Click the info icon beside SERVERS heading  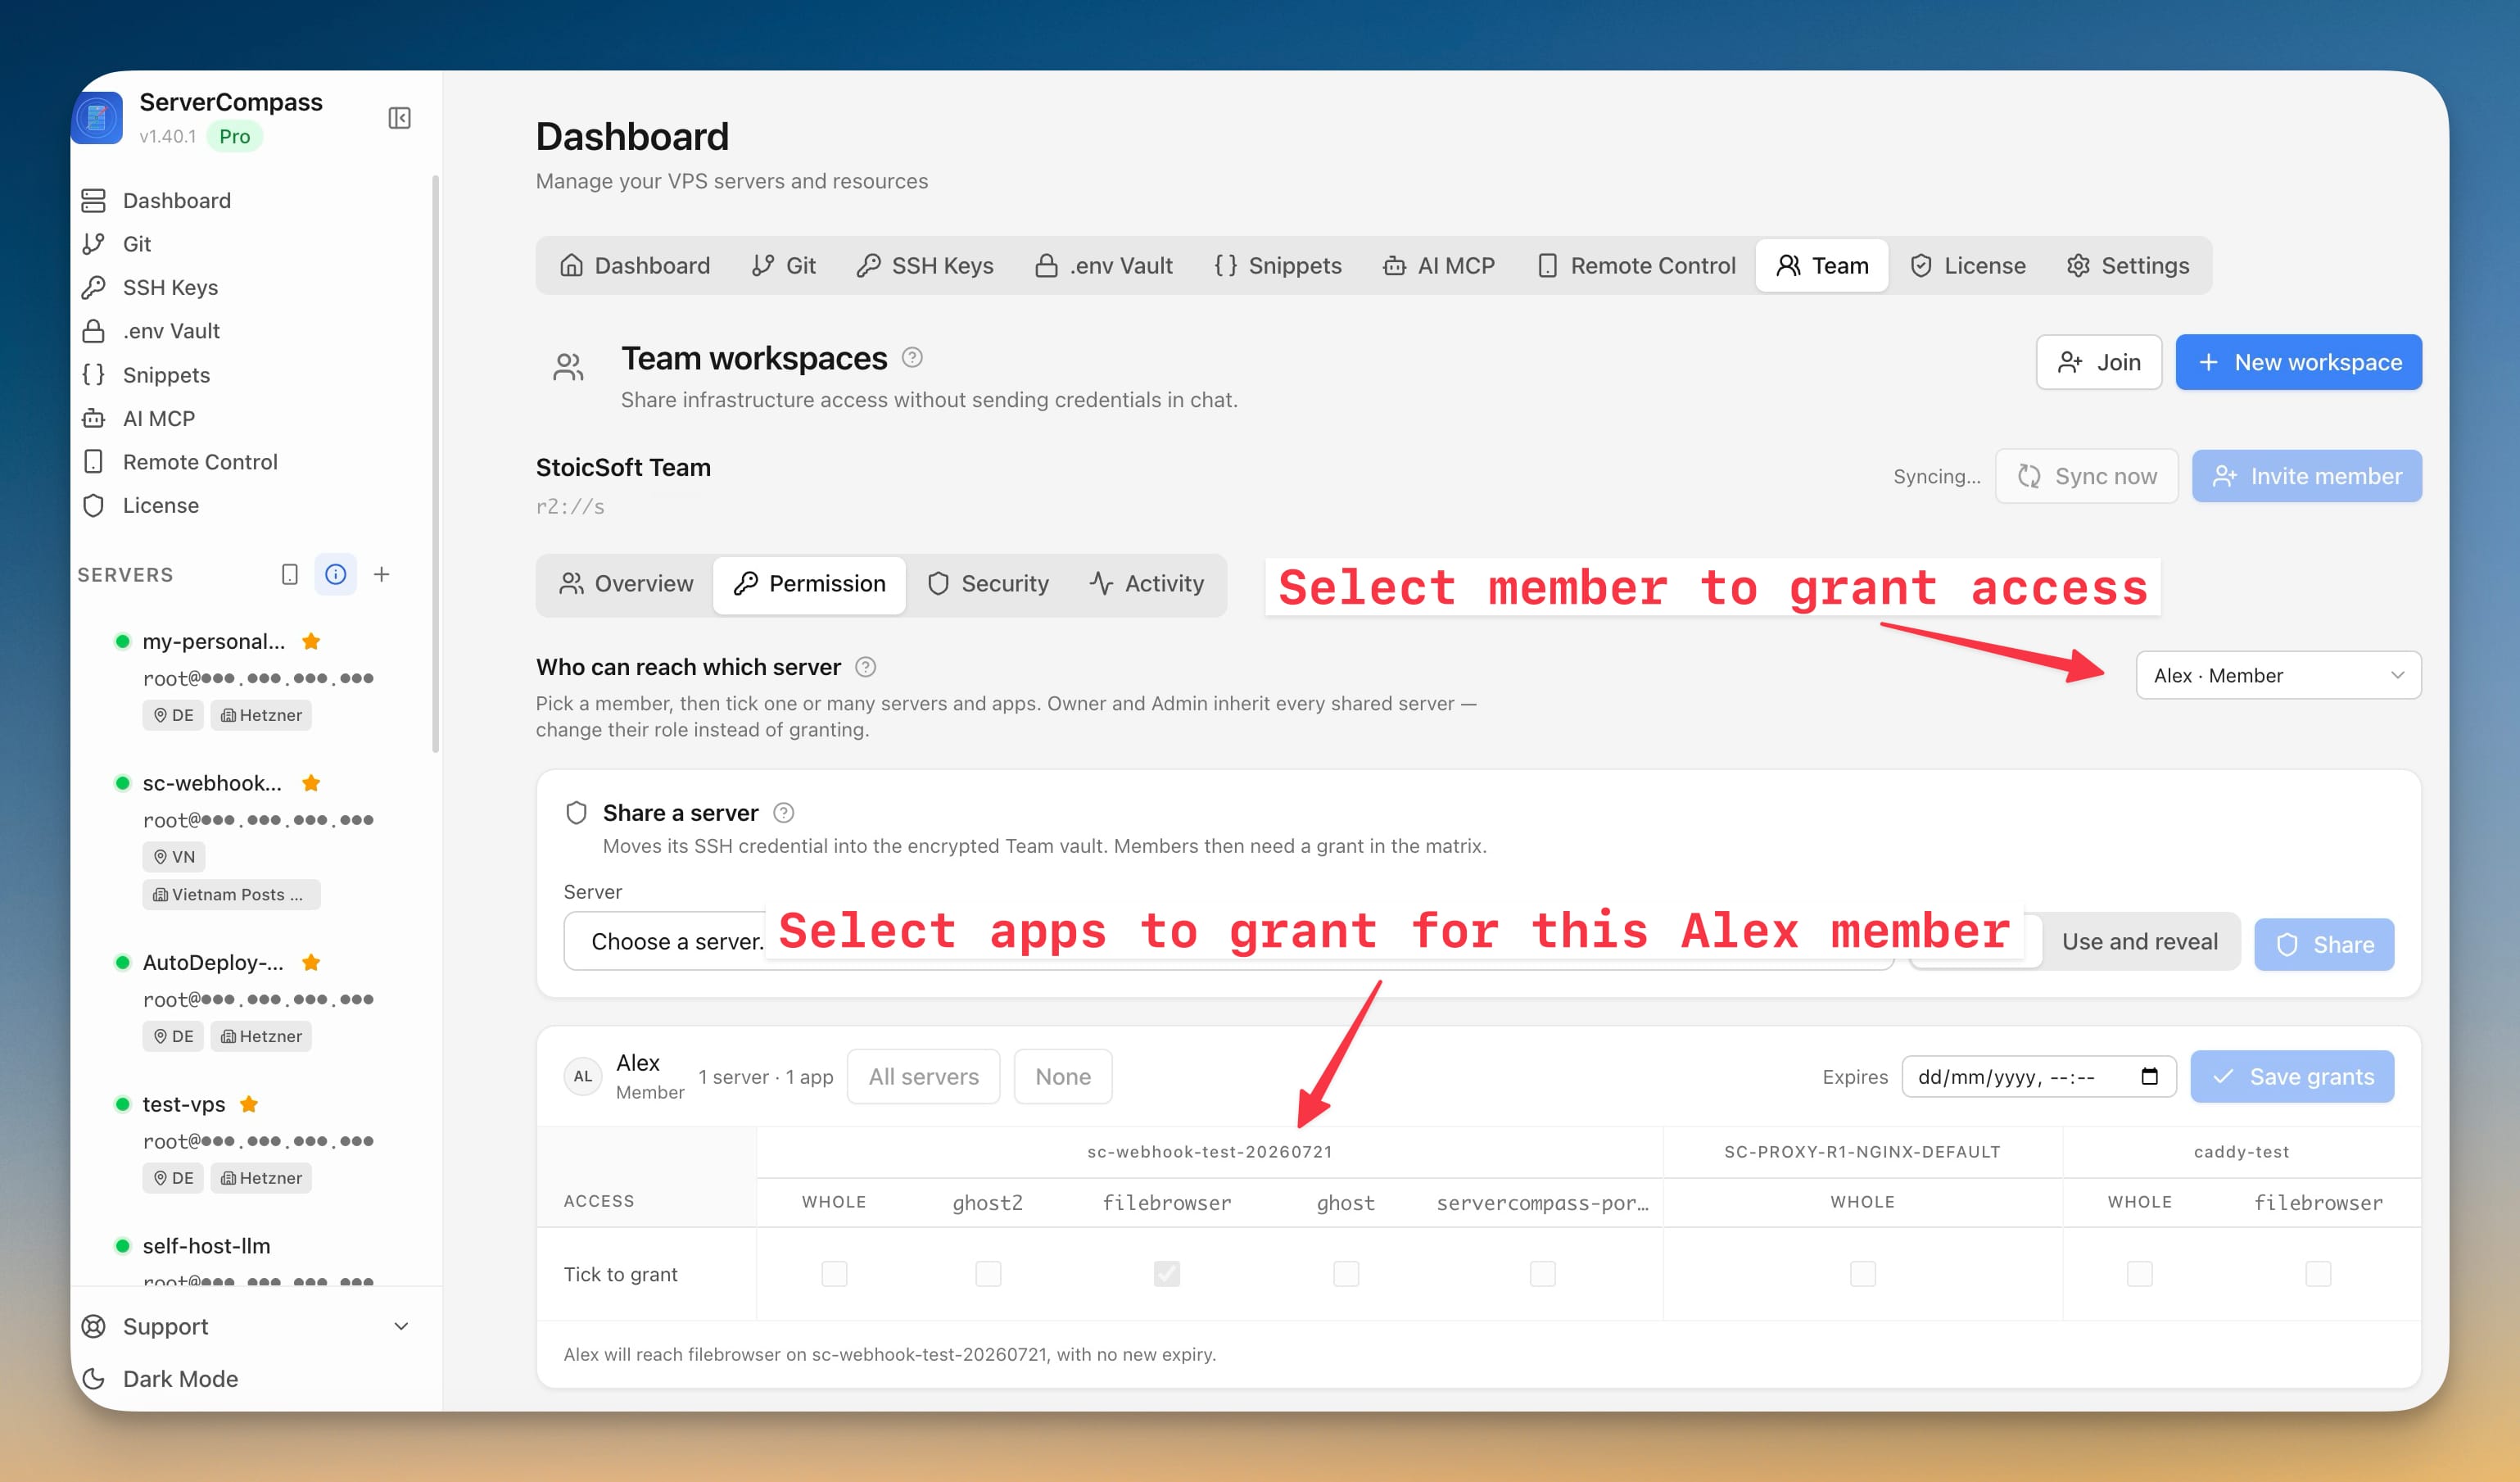tap(336, 574)
